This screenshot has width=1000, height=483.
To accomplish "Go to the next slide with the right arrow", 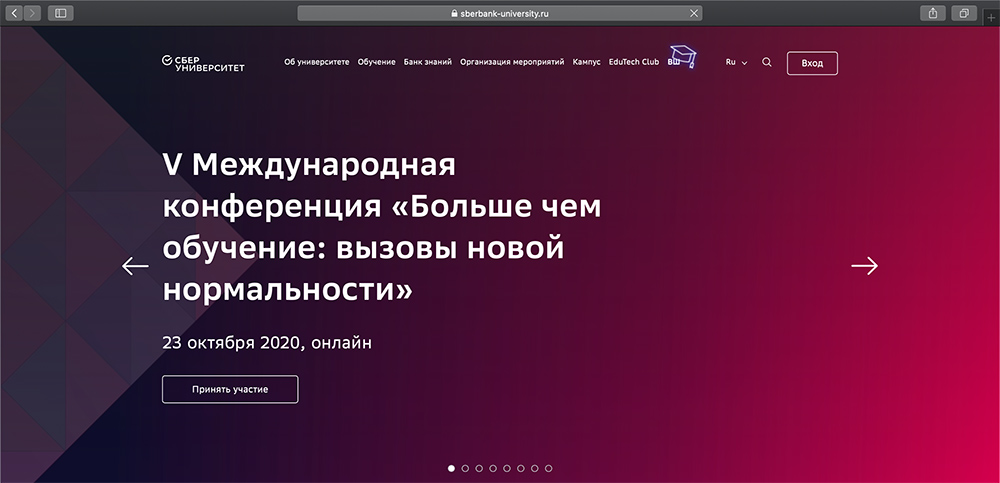I will tap(864, 265).
